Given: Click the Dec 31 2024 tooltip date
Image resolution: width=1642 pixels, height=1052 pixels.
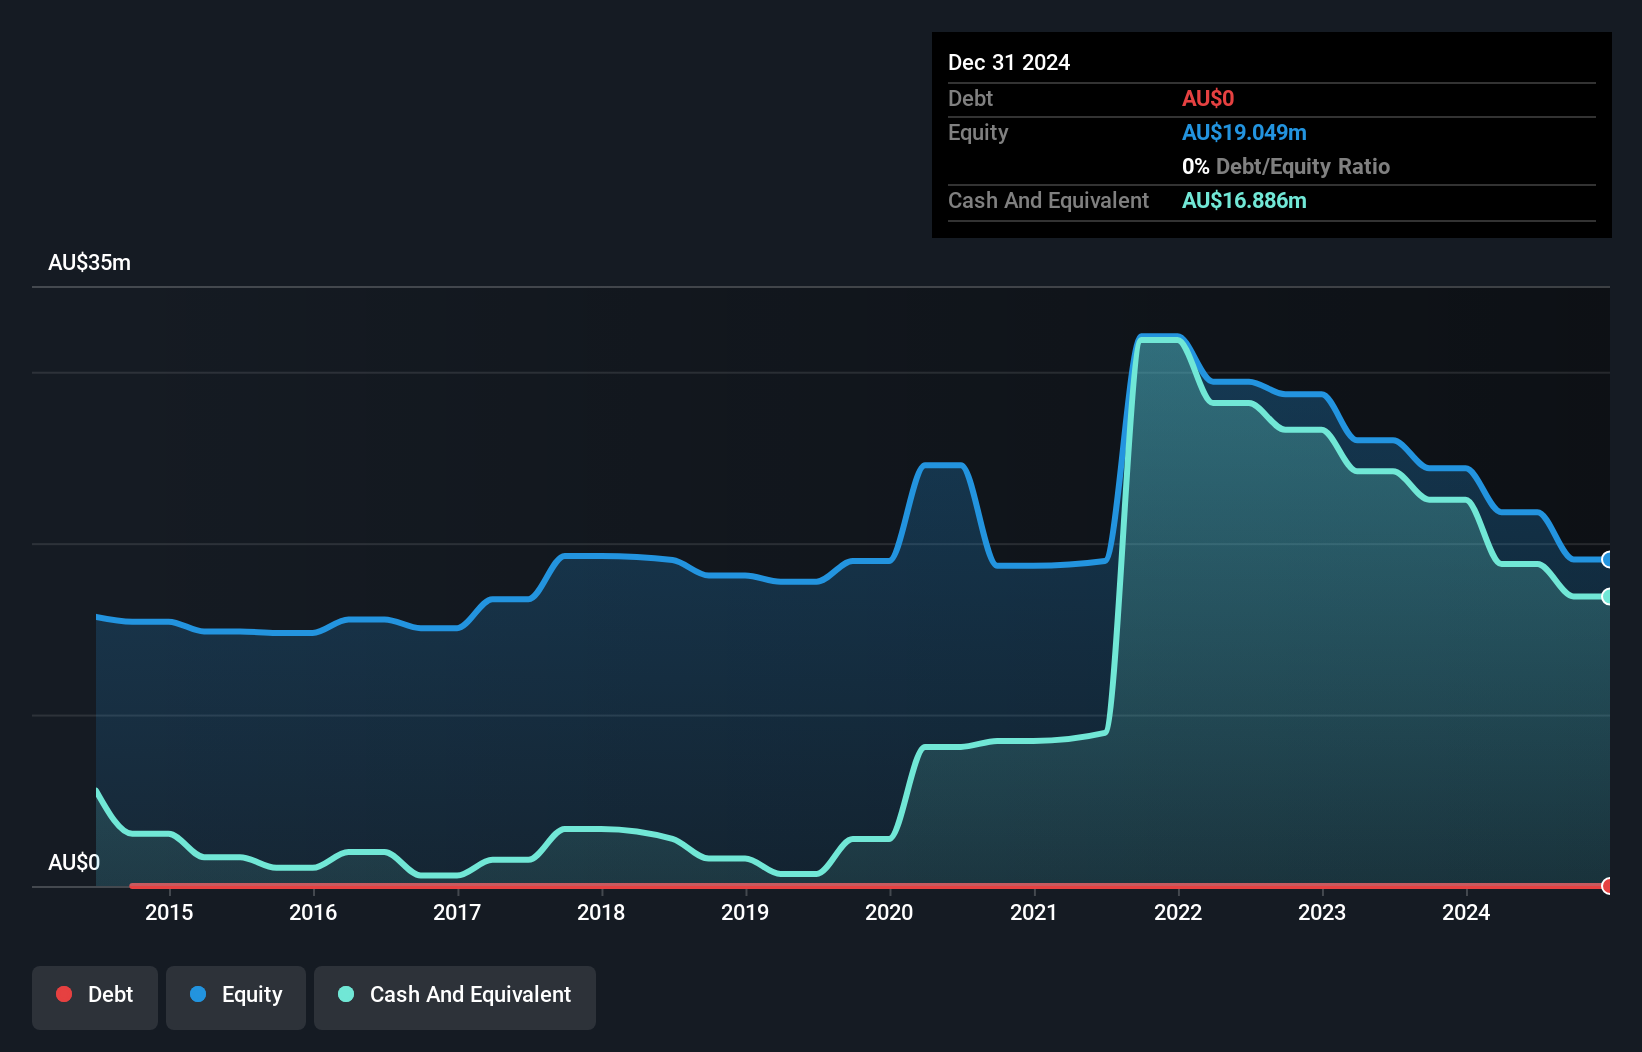Looking at the screenshot, I should 1009,63.
